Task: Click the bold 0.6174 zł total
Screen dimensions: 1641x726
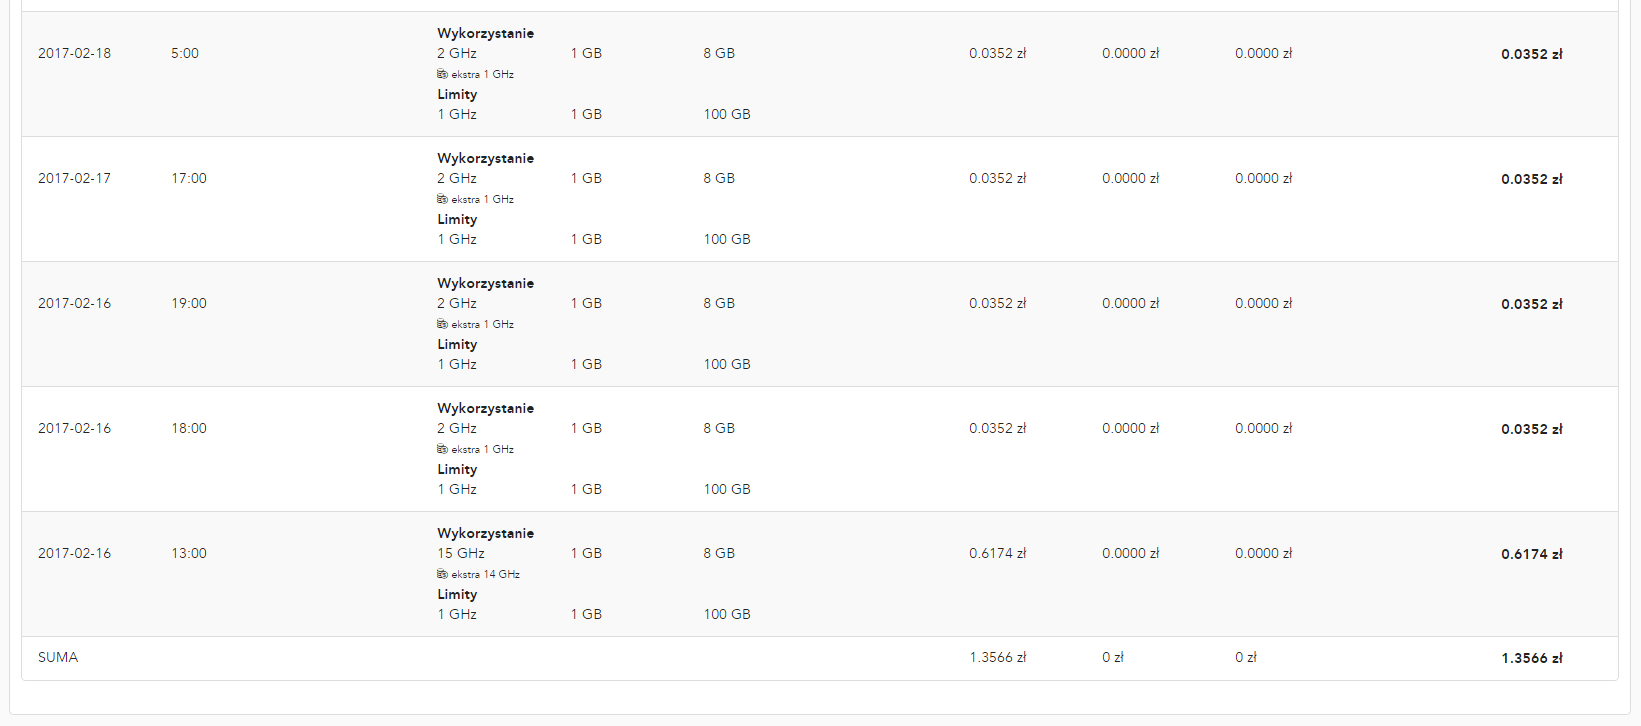Action: pyautogui.click(x=1531, y=554)
